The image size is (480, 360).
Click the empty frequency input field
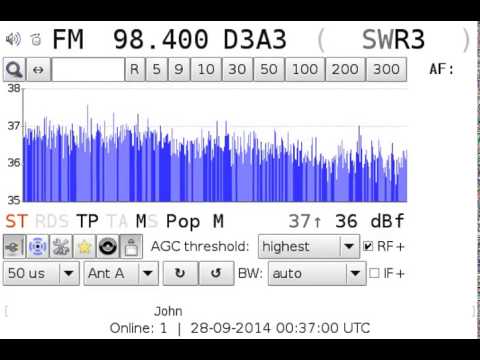pyautogui.click(x=88, y=70)
